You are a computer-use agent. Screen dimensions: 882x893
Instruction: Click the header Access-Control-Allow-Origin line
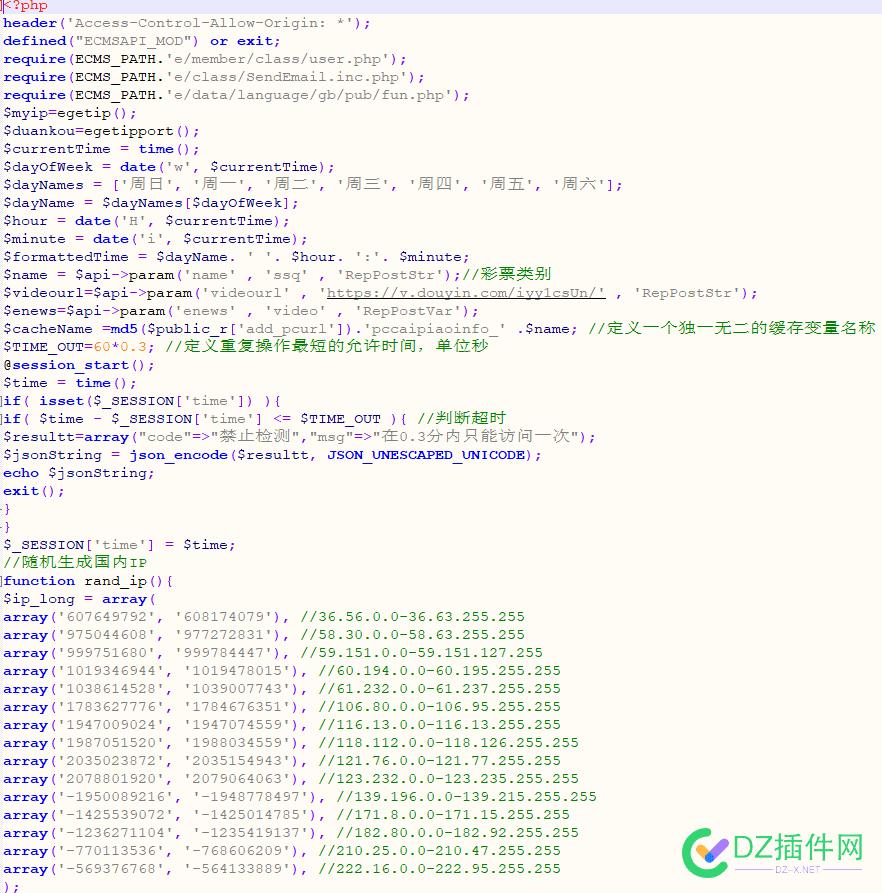187,23
